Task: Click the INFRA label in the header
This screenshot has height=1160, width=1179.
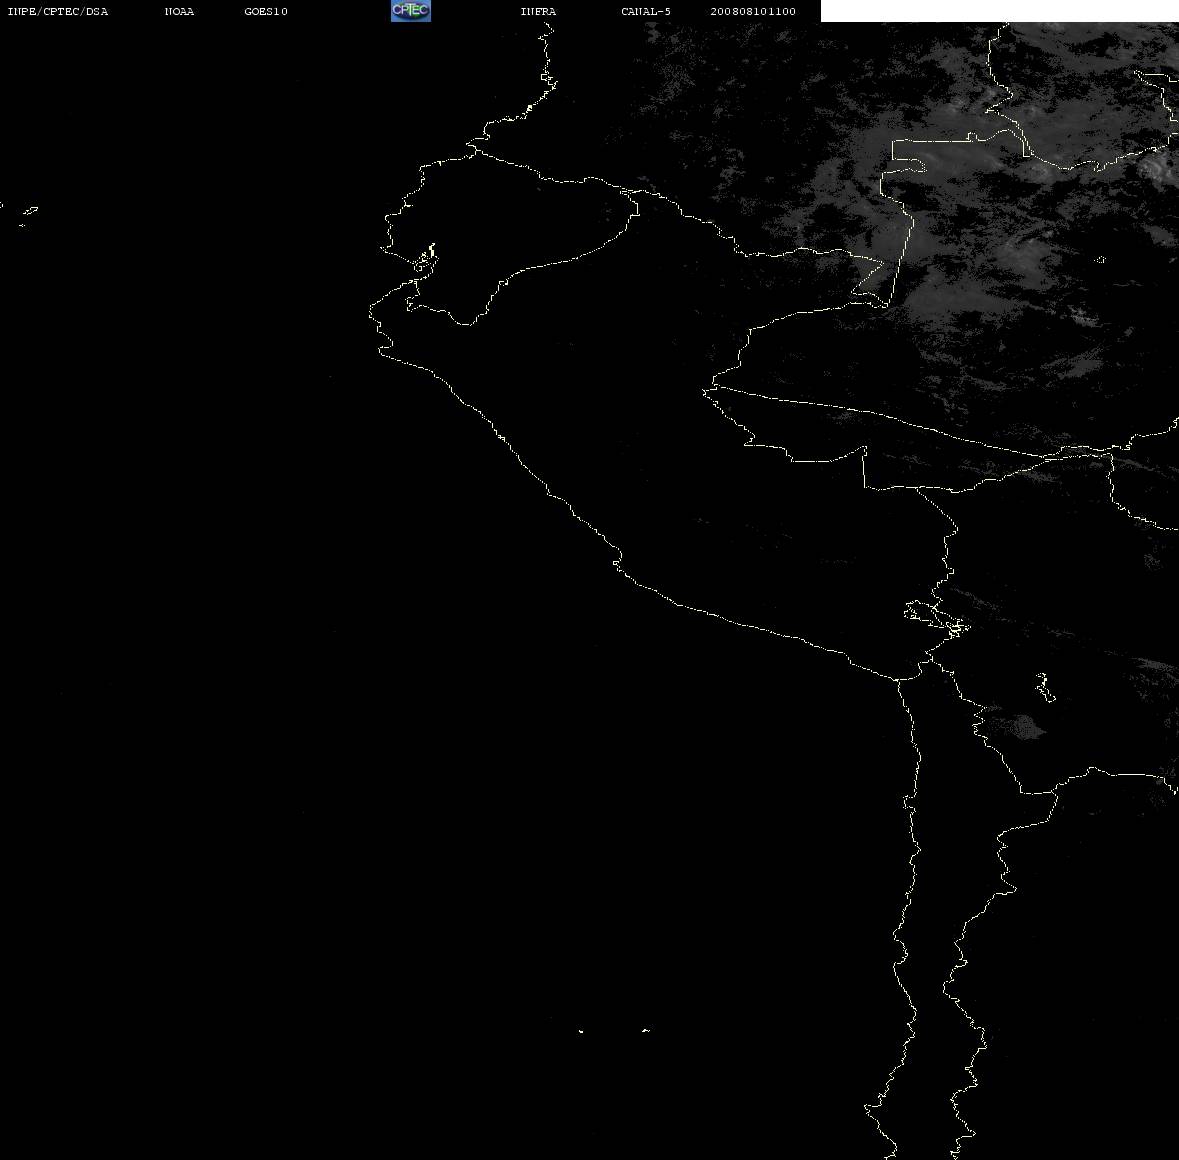Action: pos(538,11)
